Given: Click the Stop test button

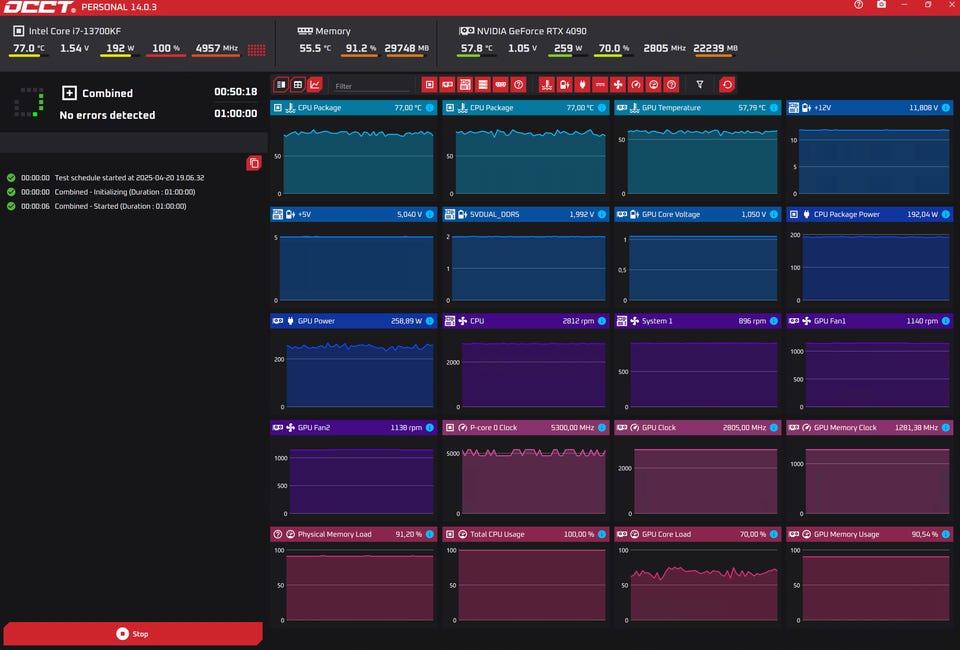Looking at the screenshot, I should coord(133,633).
